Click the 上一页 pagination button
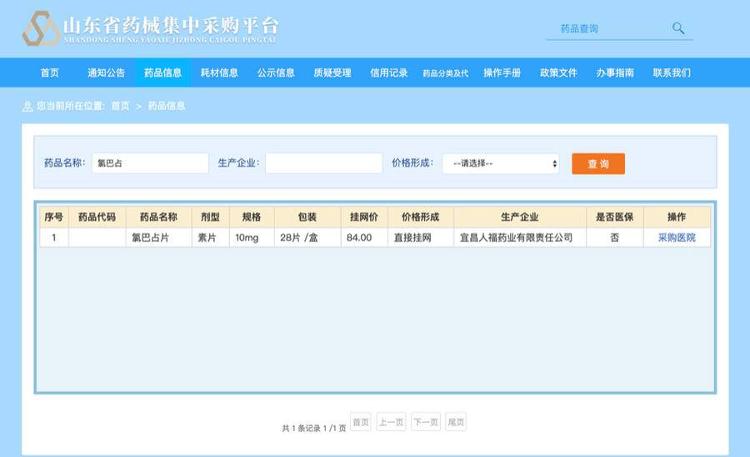Screen dimensions: 750x457 (x=391, y=422)
